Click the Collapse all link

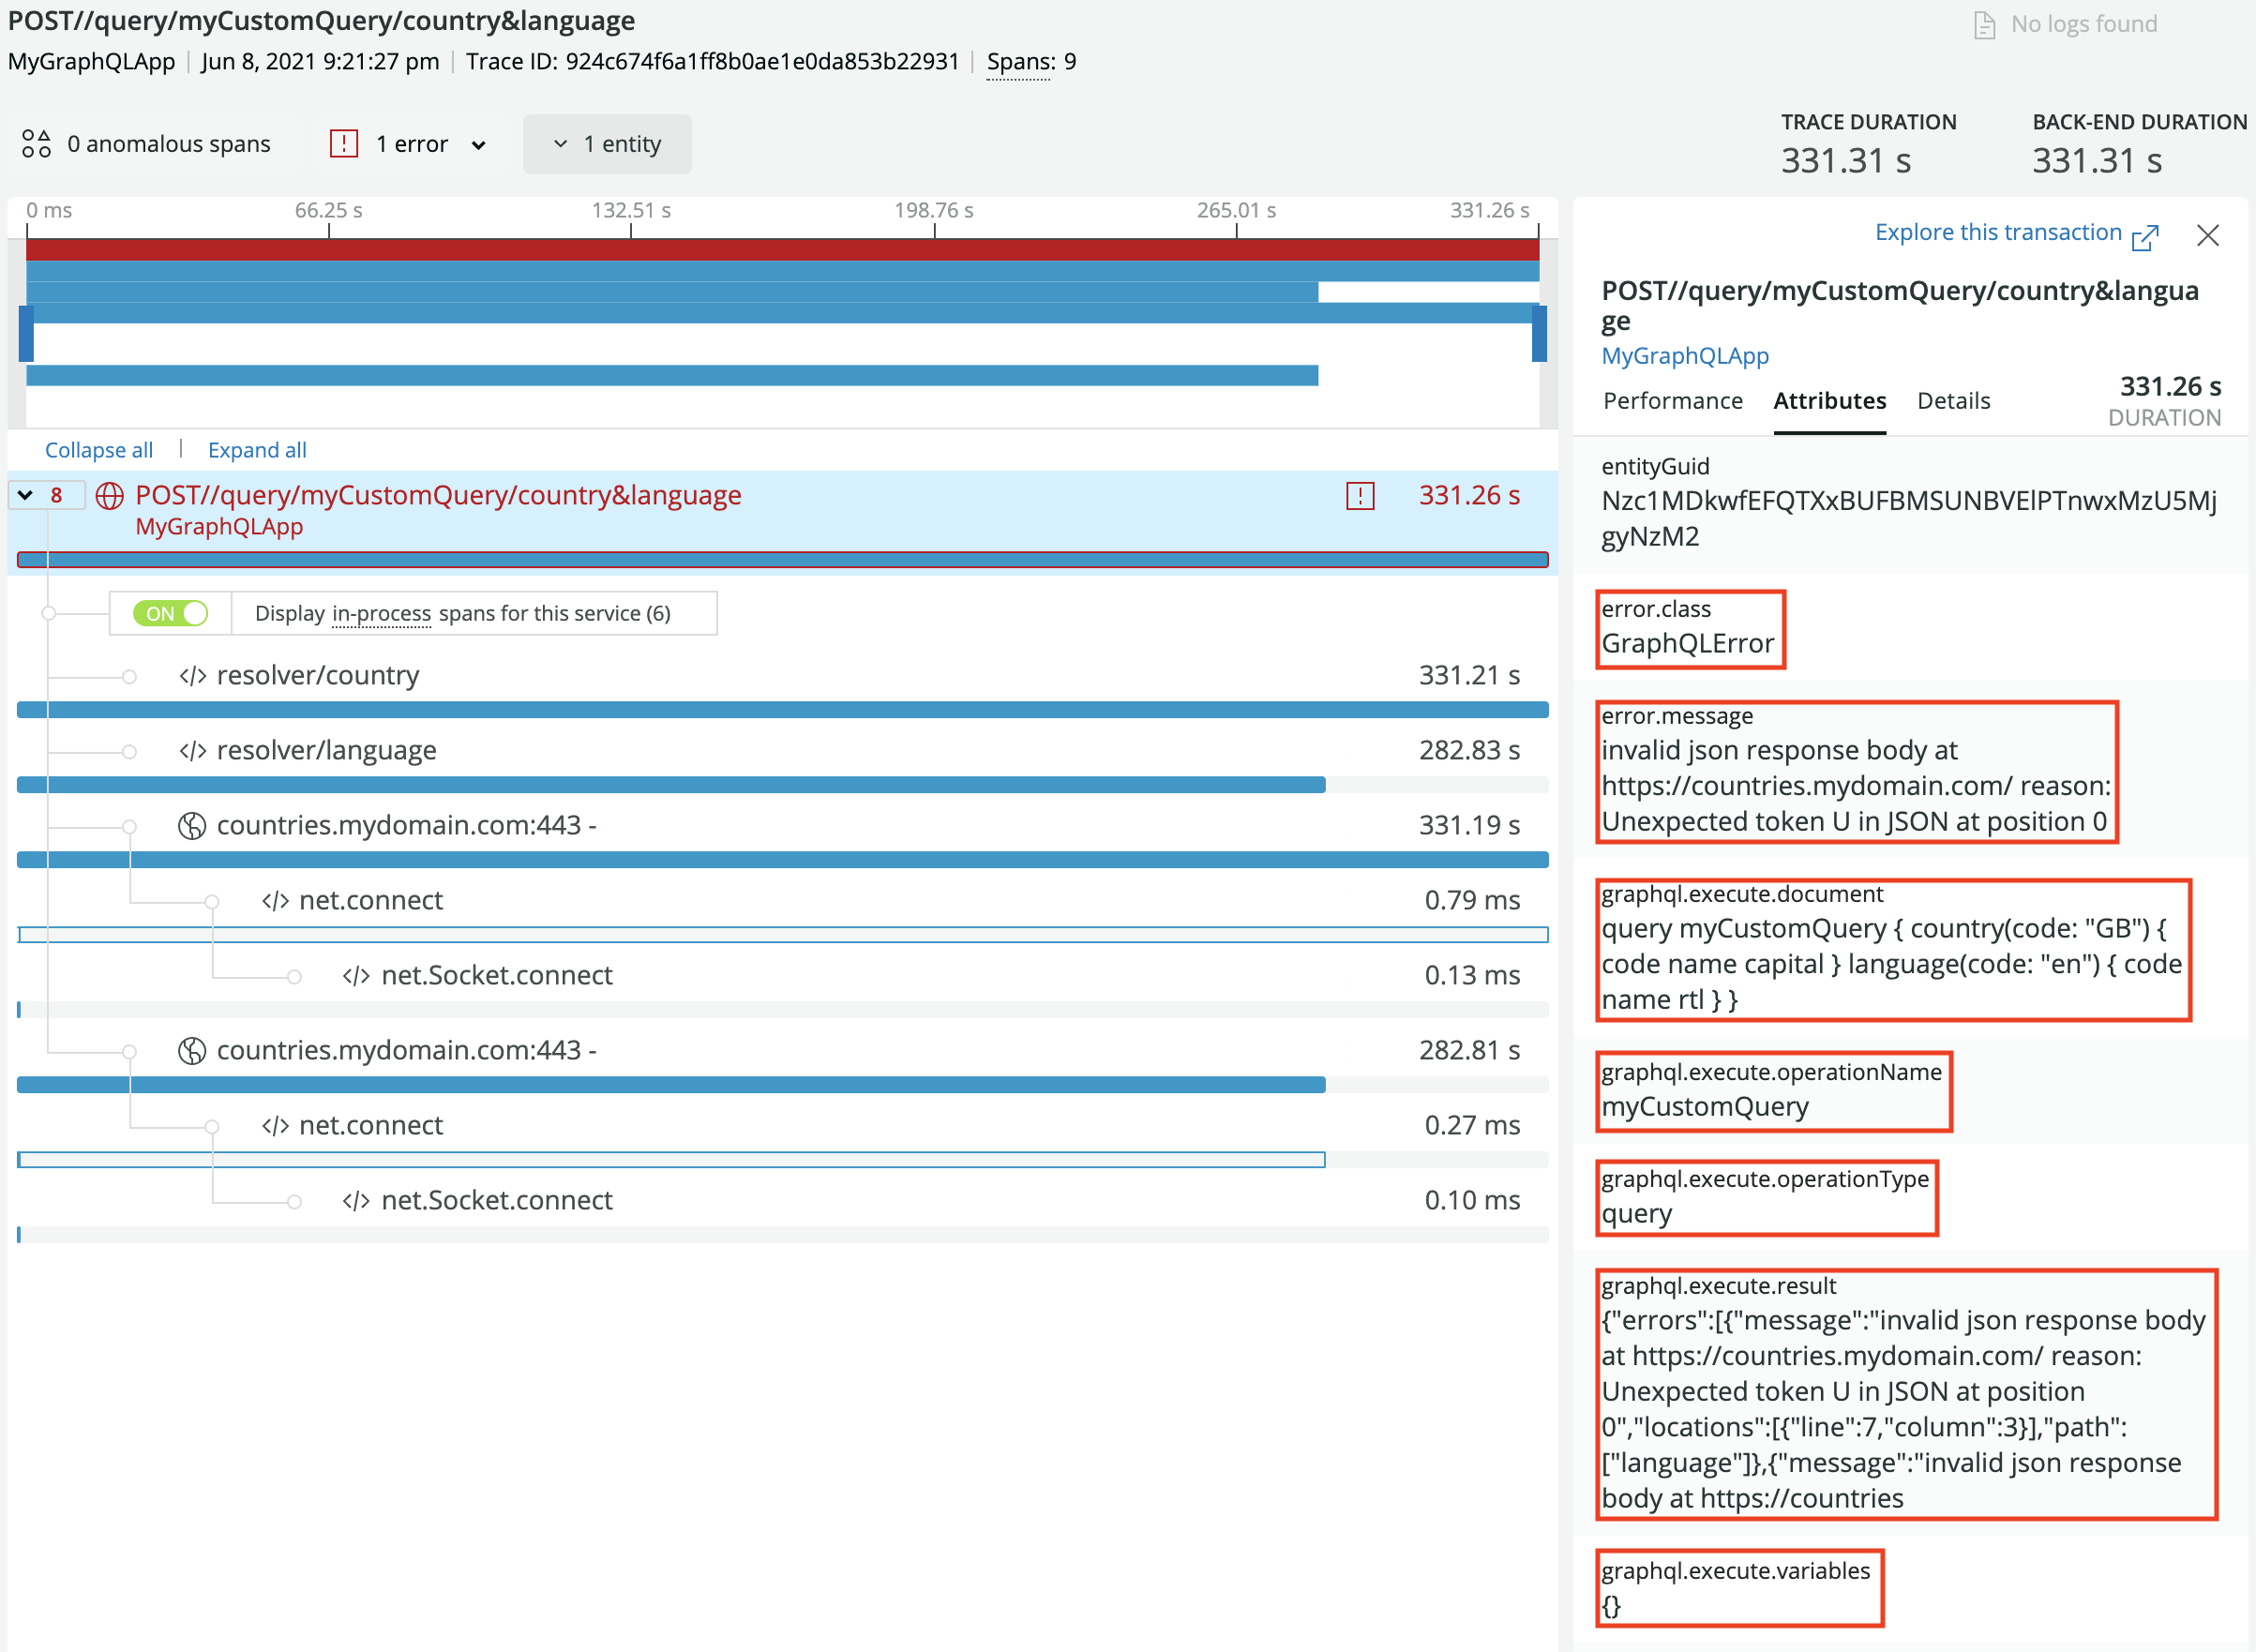click(x=99, y=450)
